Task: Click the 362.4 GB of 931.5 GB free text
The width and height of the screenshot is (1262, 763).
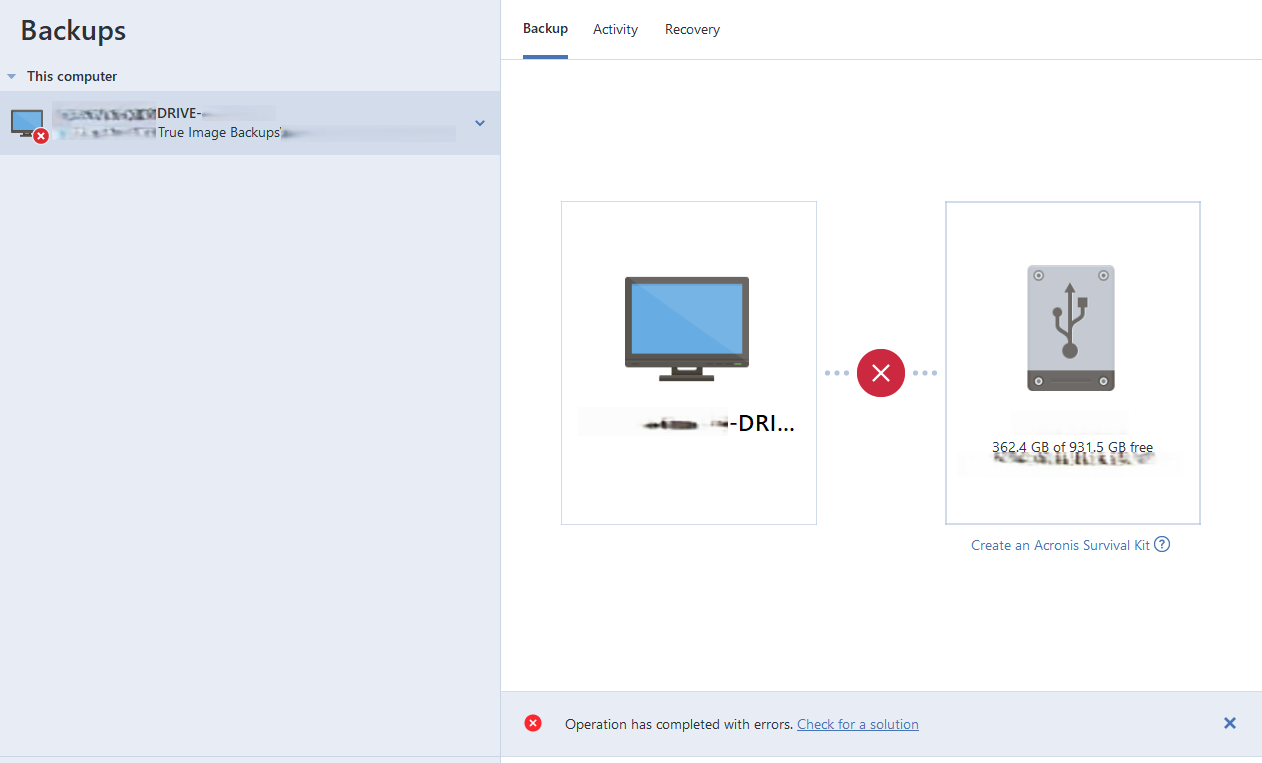Action: pos(1072,448)
